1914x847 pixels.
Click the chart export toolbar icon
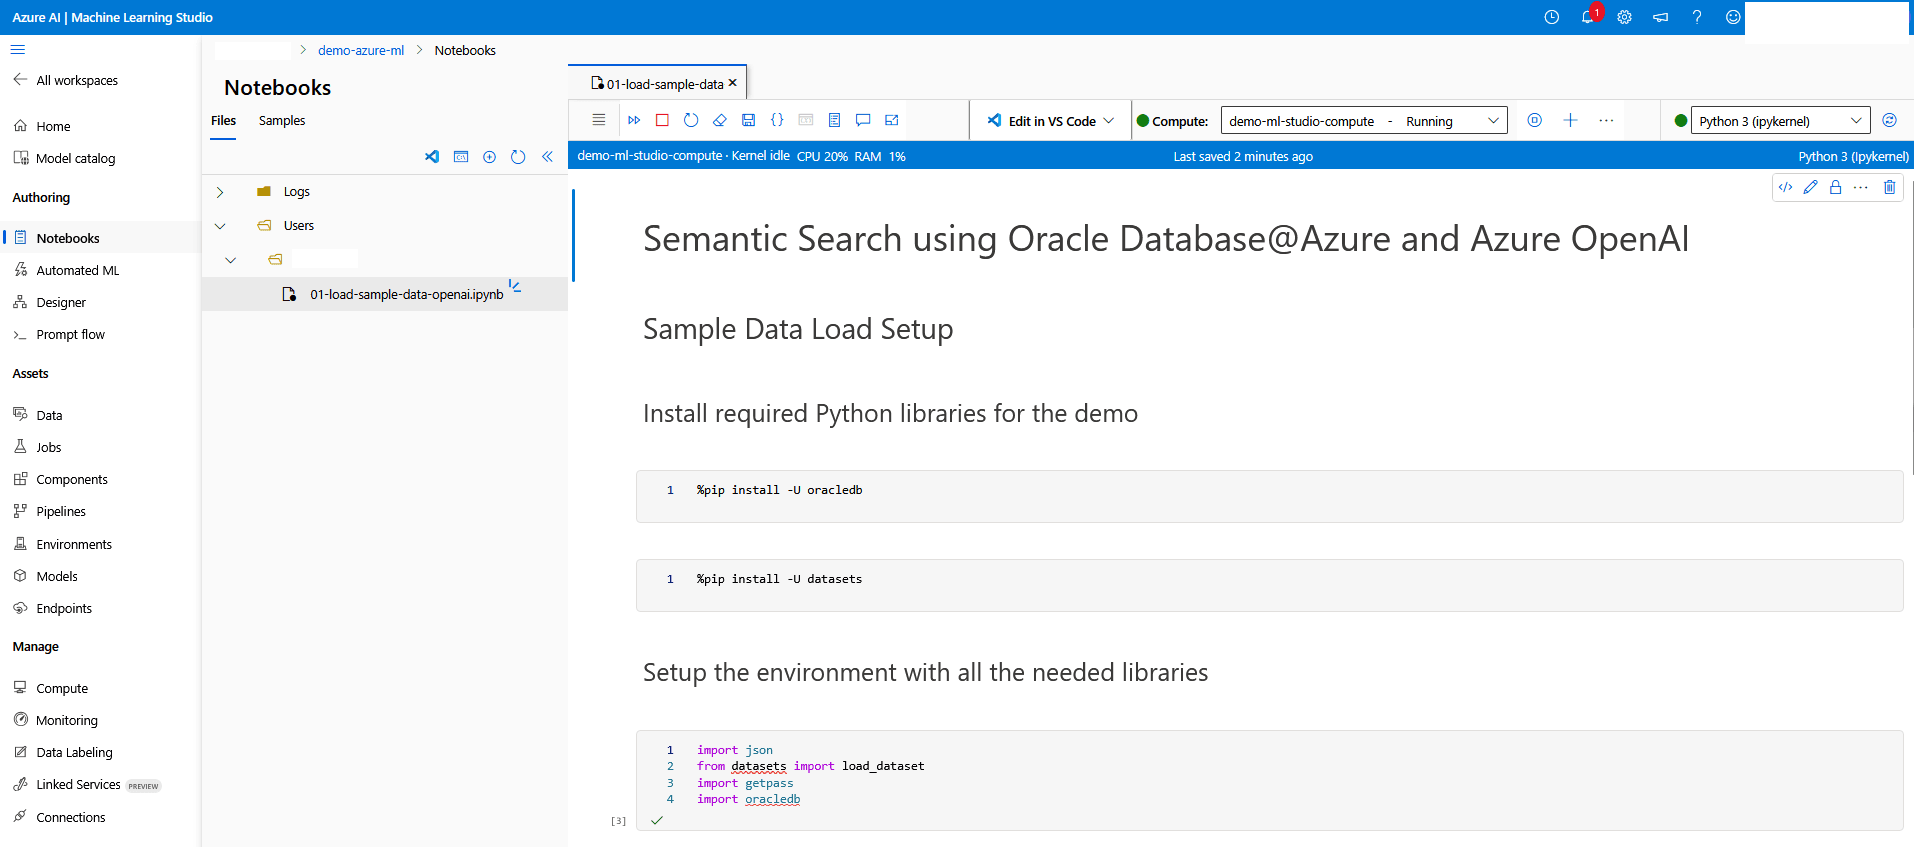click(892, 120)
